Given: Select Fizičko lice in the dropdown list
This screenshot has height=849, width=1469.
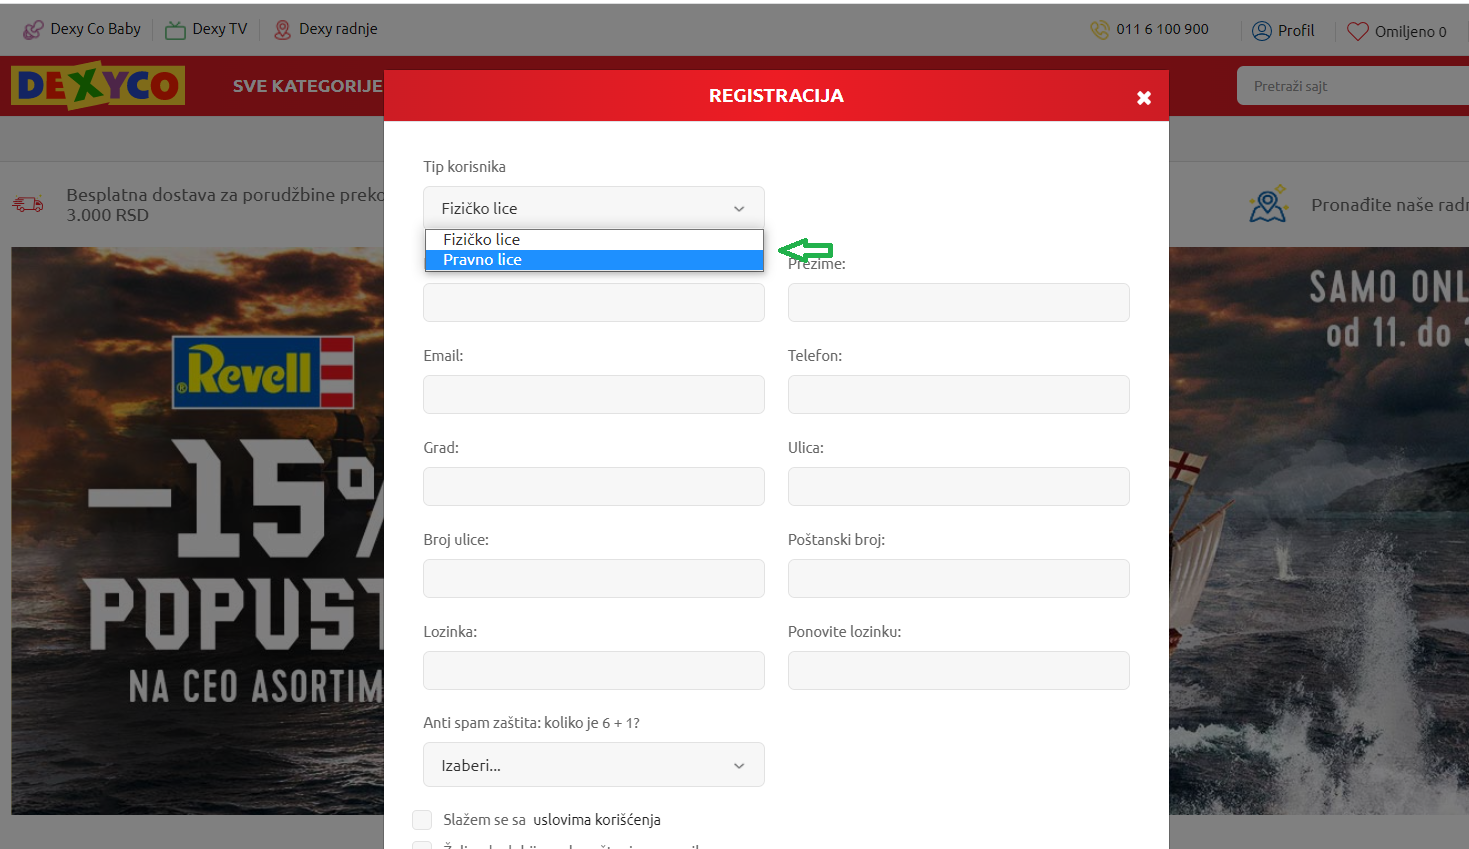Looking at the screenshot, I should point(593,240).
